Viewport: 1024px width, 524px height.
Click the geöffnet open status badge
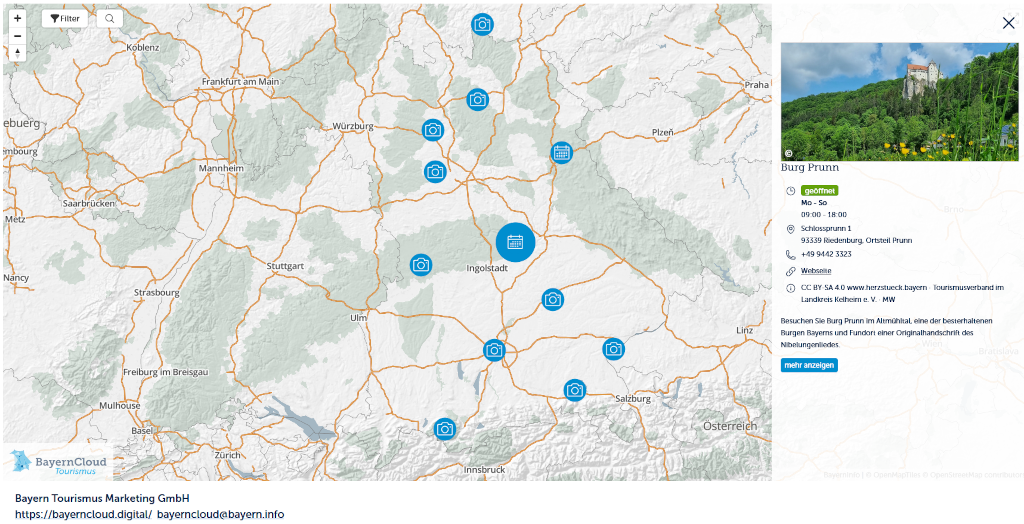pyautogui.click(x=820, y=190)
